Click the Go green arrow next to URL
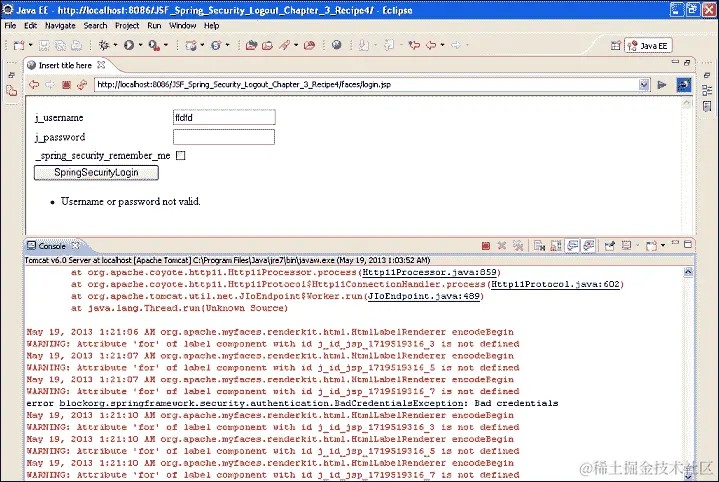 tap(662, 84)
